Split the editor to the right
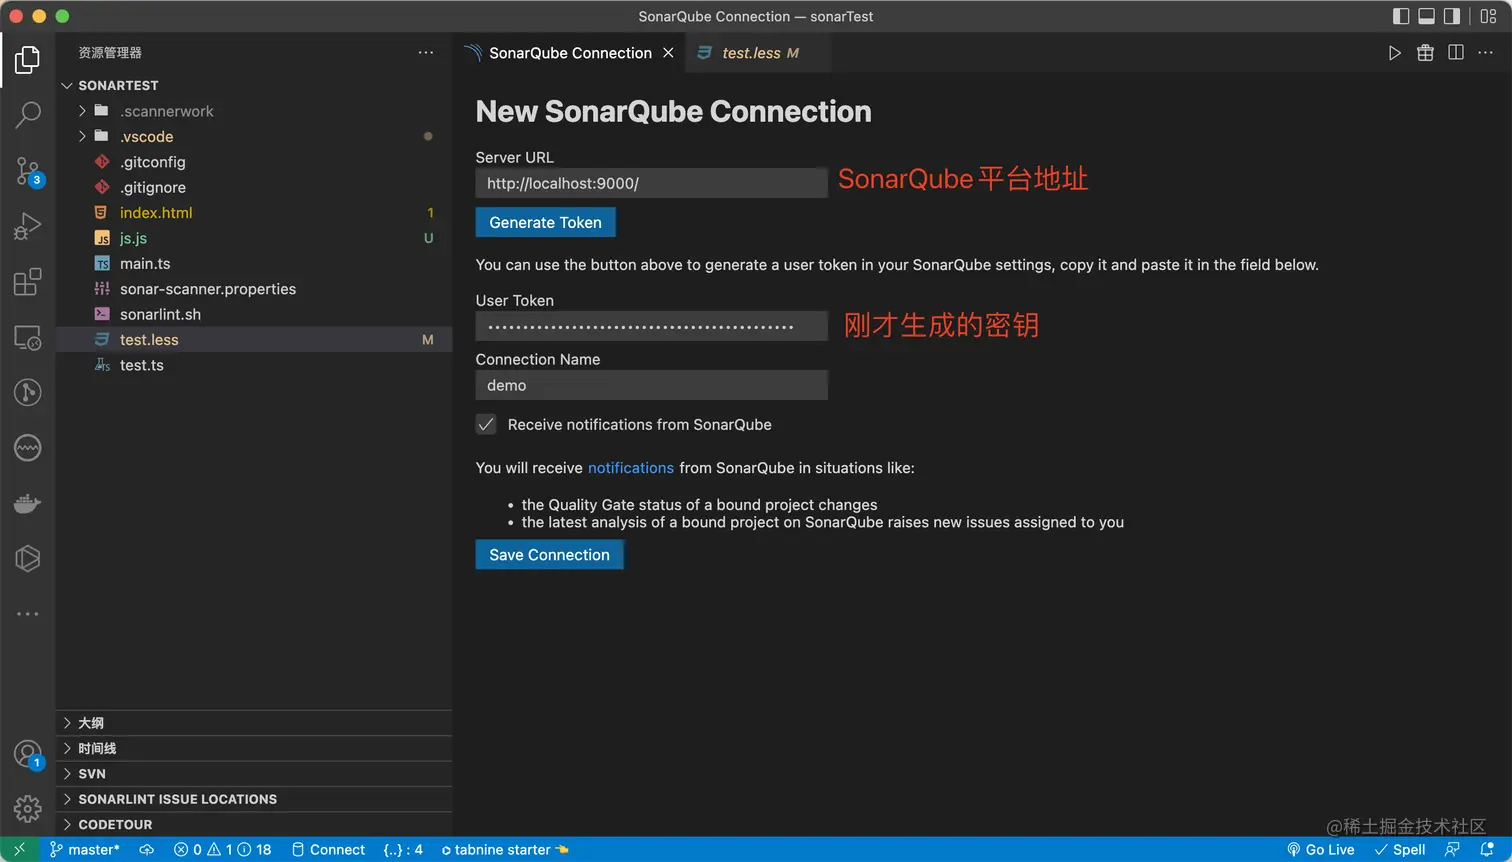The width and height of the screenshot is (1512, 862). pyautogui.click(x=1456, y=53)
